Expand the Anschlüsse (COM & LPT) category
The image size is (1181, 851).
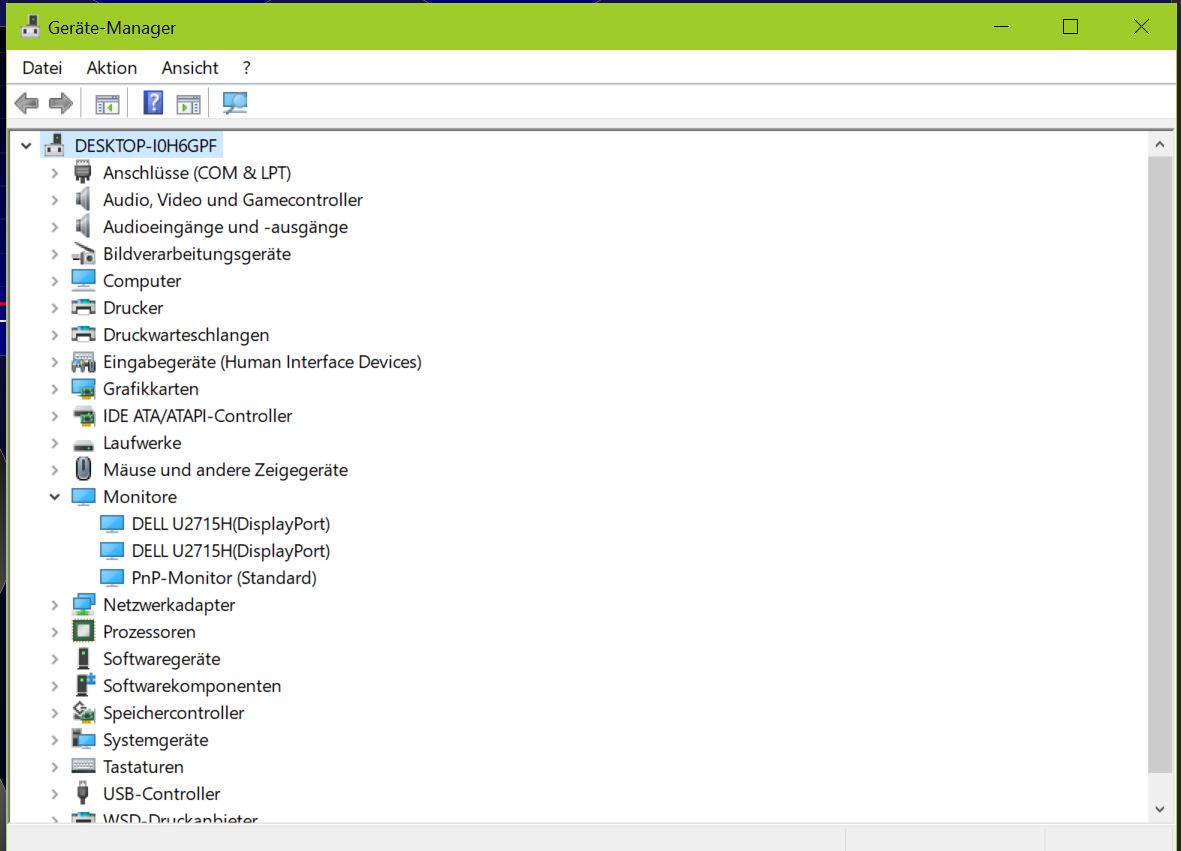tap(54, 172)
